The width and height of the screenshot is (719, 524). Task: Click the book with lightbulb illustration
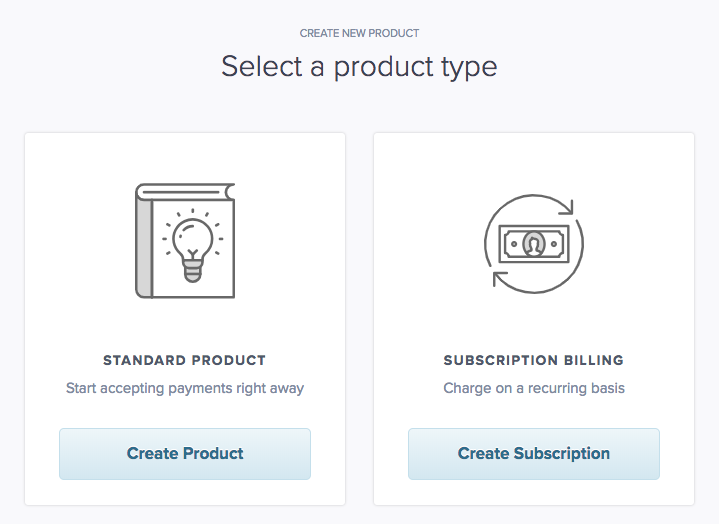point(185,241)
